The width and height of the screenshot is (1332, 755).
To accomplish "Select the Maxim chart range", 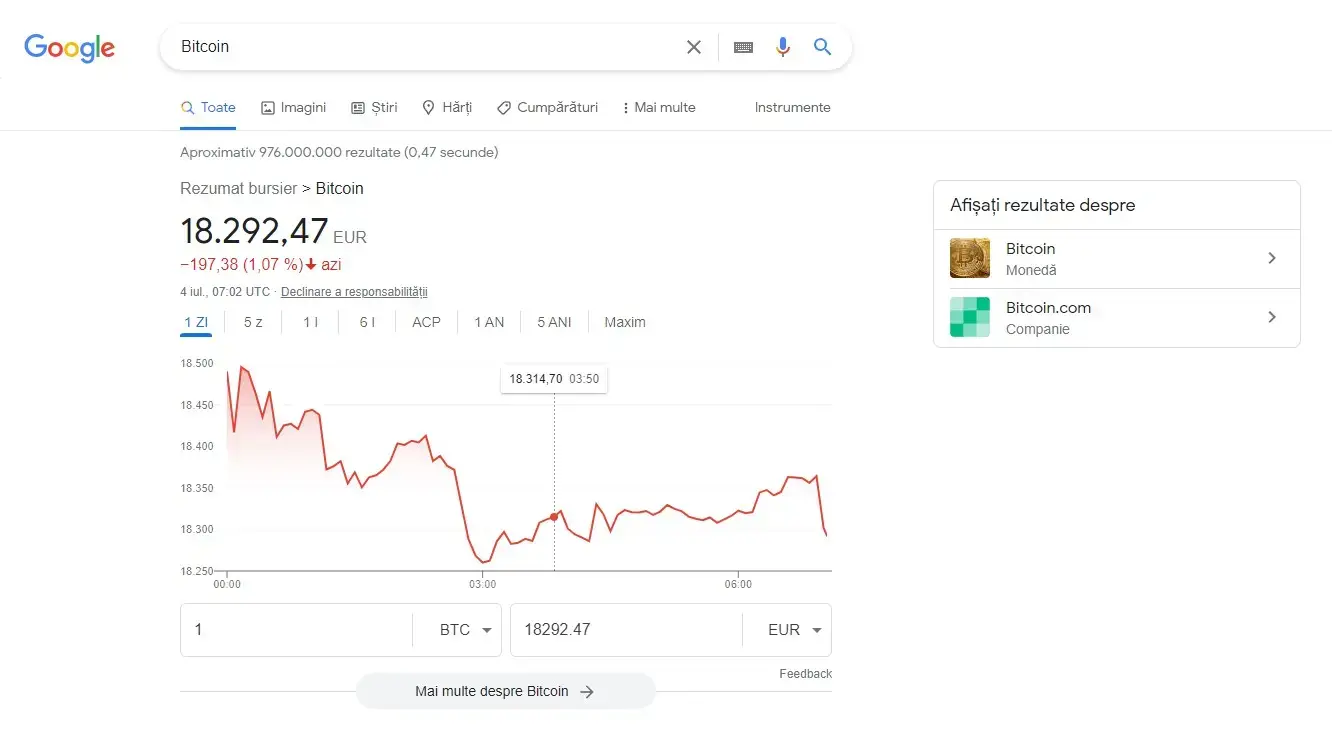I will pos(625,322).
